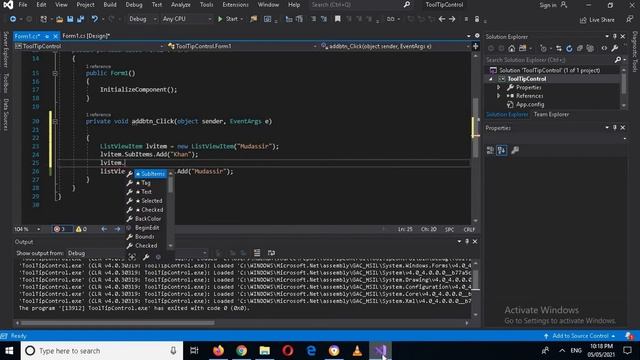
Task: Click the Sign in link
Action: [553, 5]
